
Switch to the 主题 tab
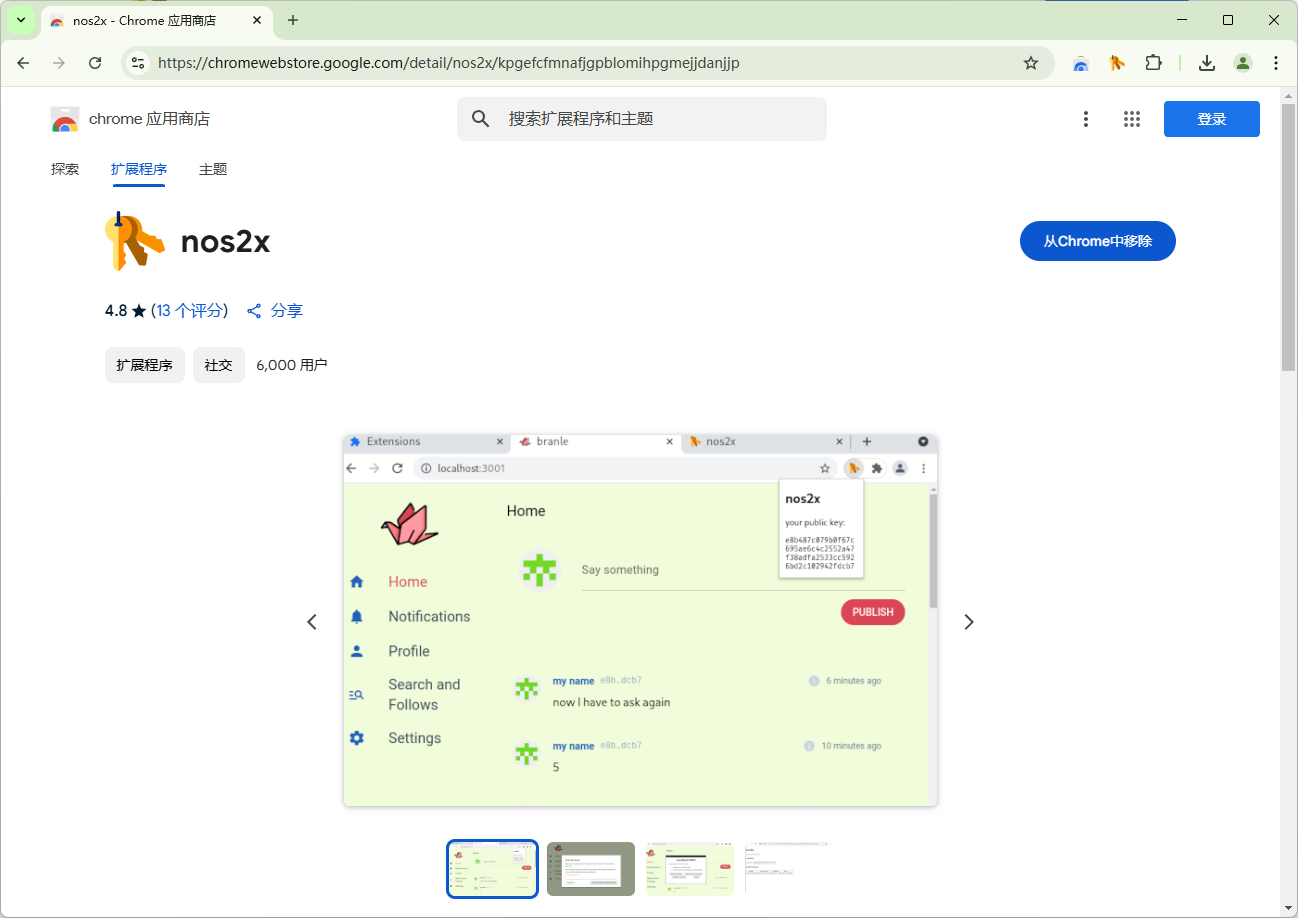point(212,169)
